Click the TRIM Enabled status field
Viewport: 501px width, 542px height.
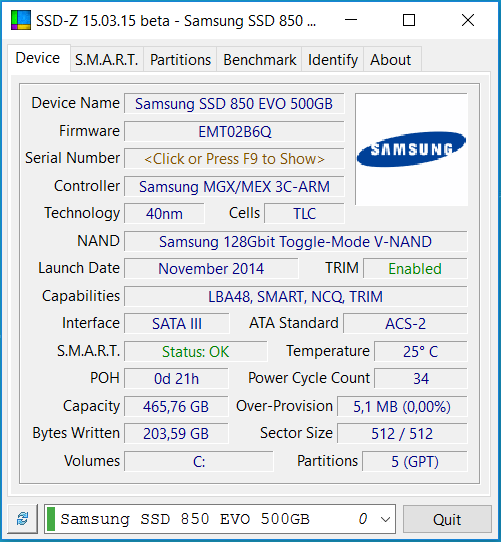(415, 269)
